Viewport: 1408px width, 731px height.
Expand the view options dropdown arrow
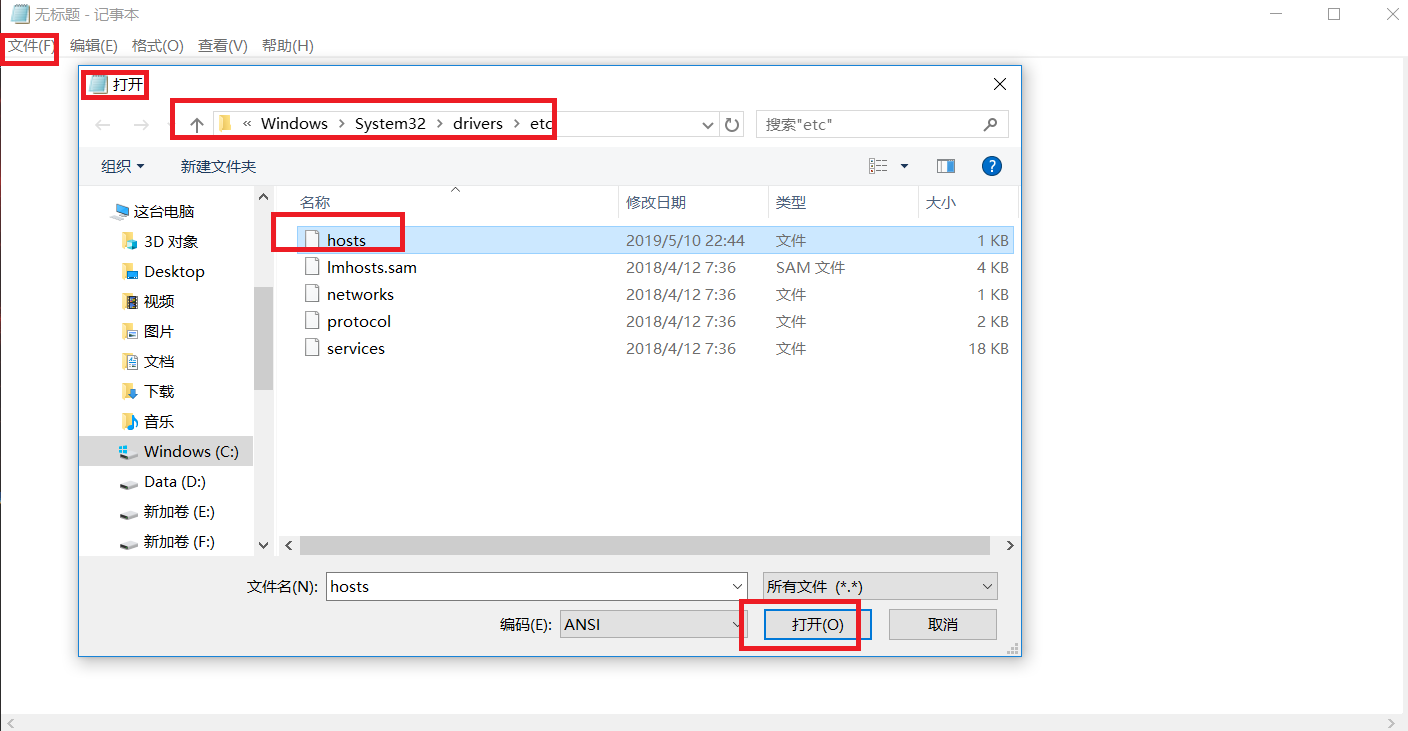click(x=904, y=166)
